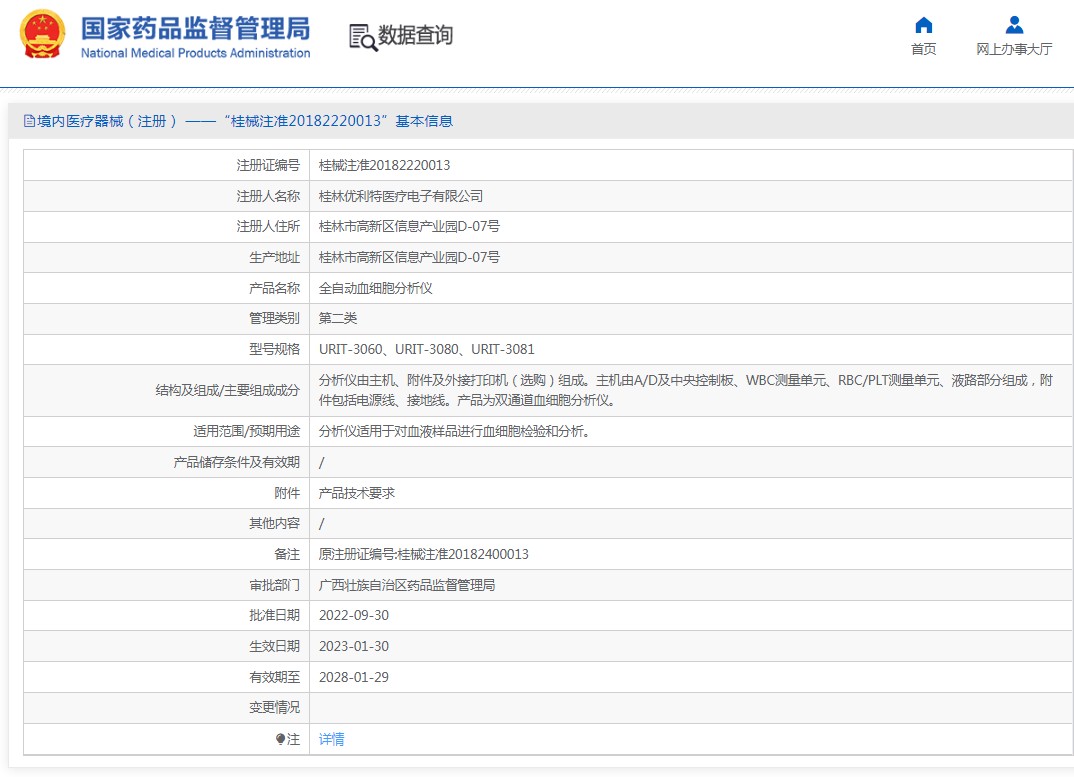Click the home icon above 首页
Screen dimensions: 1074x777
923,25
